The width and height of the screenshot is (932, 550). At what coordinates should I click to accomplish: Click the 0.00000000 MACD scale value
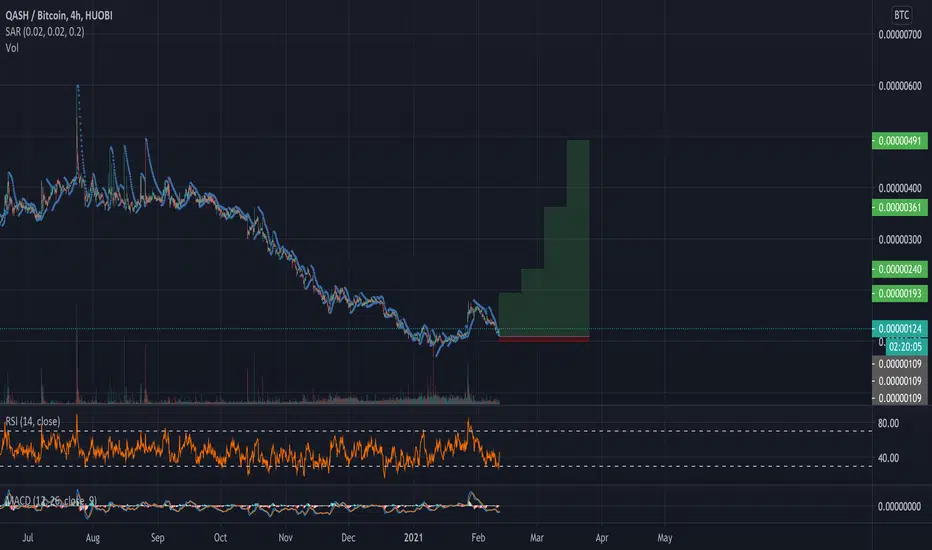[899, 507]
